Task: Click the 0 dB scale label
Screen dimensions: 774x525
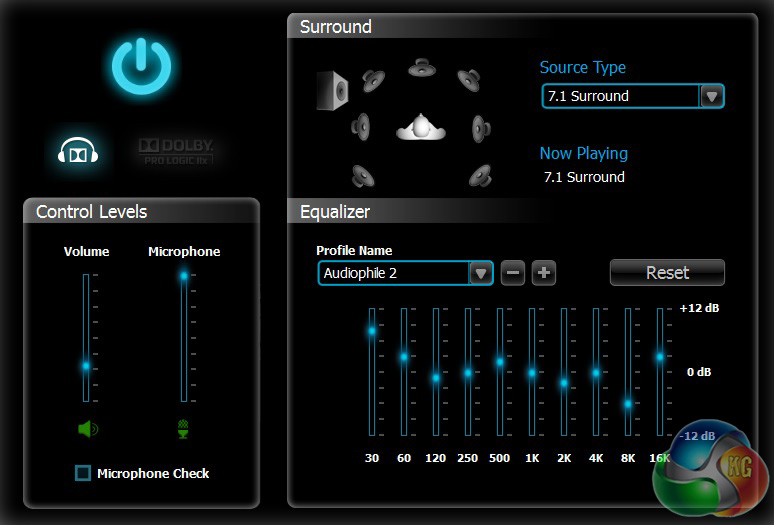Action: [699, 372]
